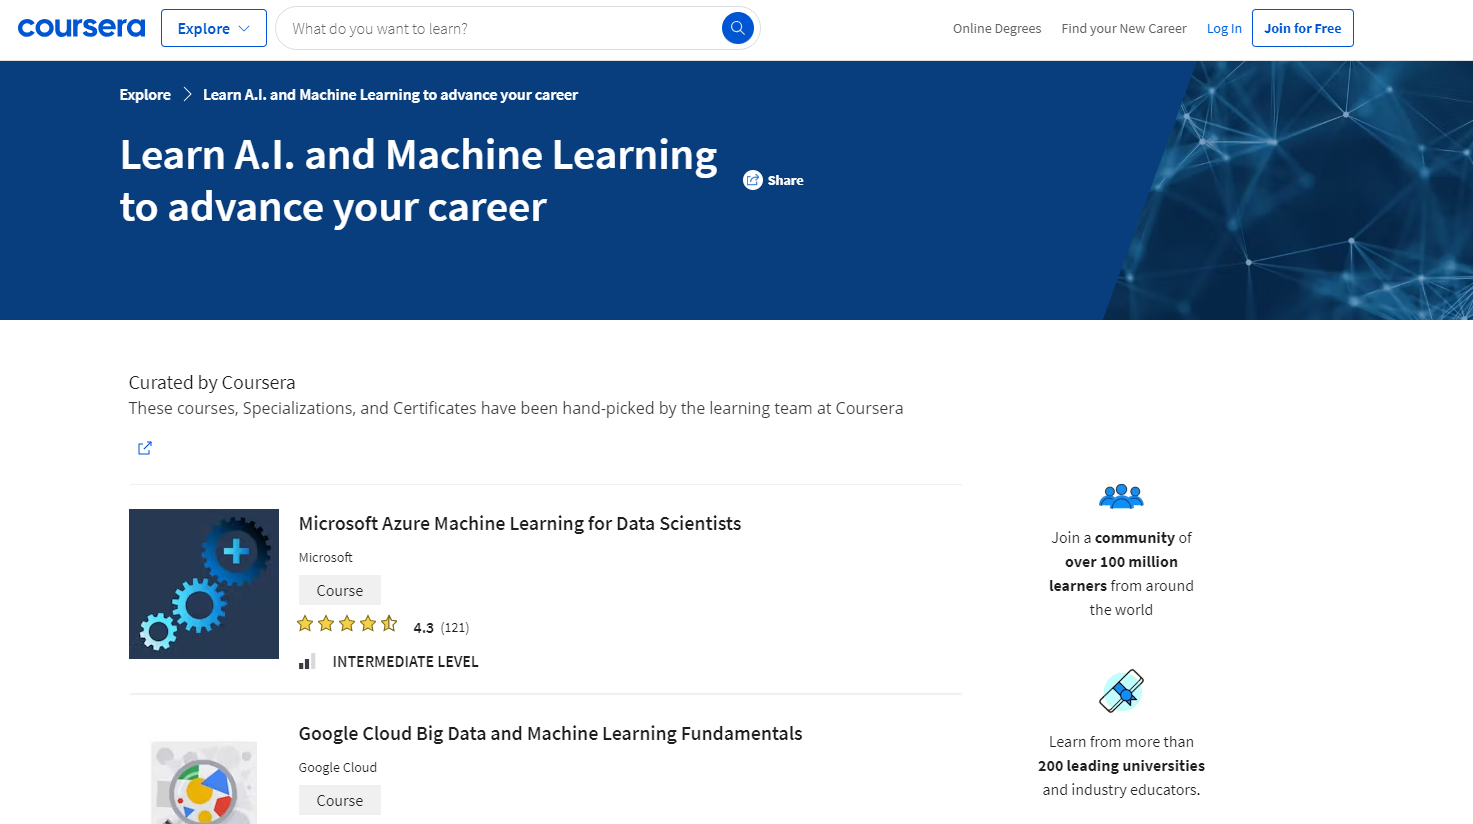Image resolution: width=1473 pixels, height=824 pixels.
Task: Click the Coursera logo
Action: coord(81,28)
